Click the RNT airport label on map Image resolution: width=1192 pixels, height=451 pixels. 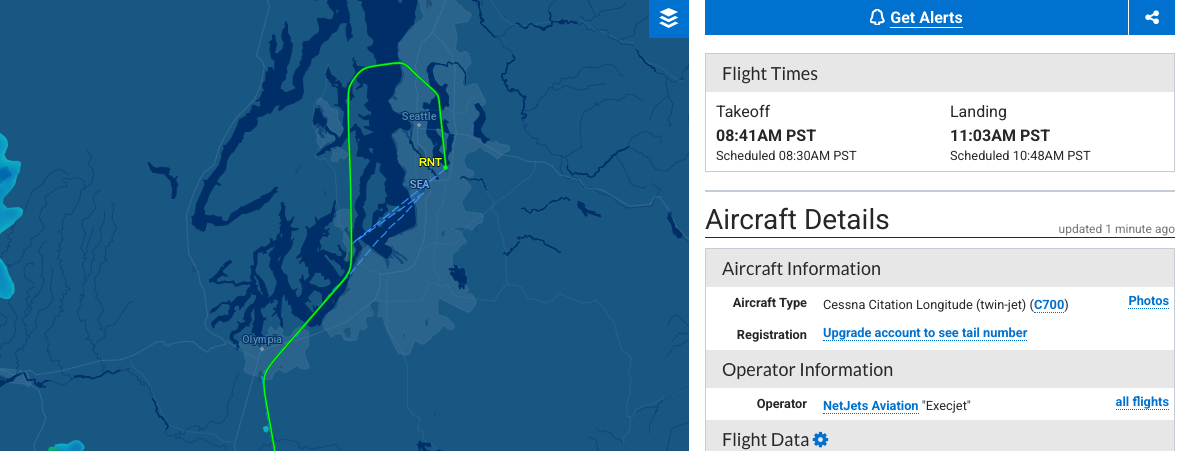(x=430, y=162)
